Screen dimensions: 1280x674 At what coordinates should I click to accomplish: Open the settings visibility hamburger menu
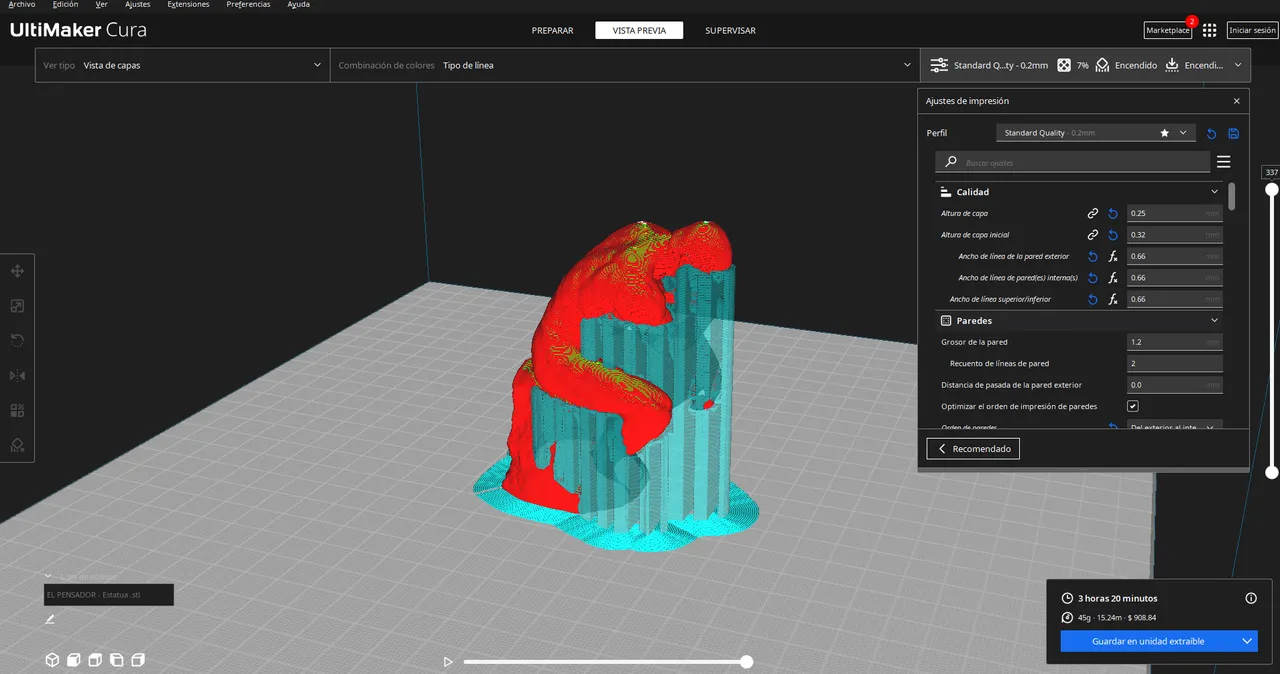click(1224, 162)
